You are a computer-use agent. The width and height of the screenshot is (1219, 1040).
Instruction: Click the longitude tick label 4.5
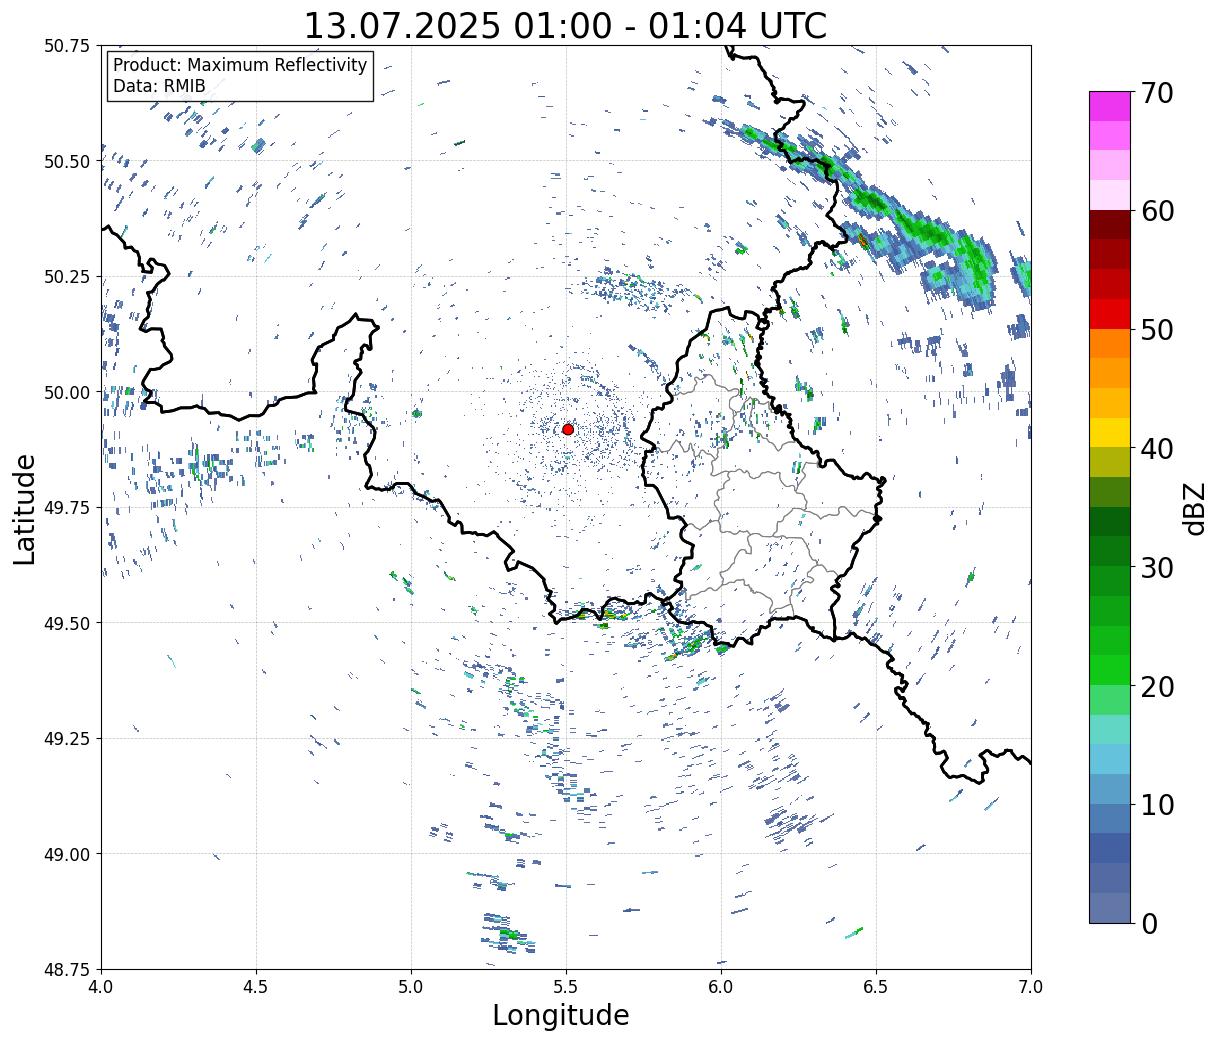(256, 987)
